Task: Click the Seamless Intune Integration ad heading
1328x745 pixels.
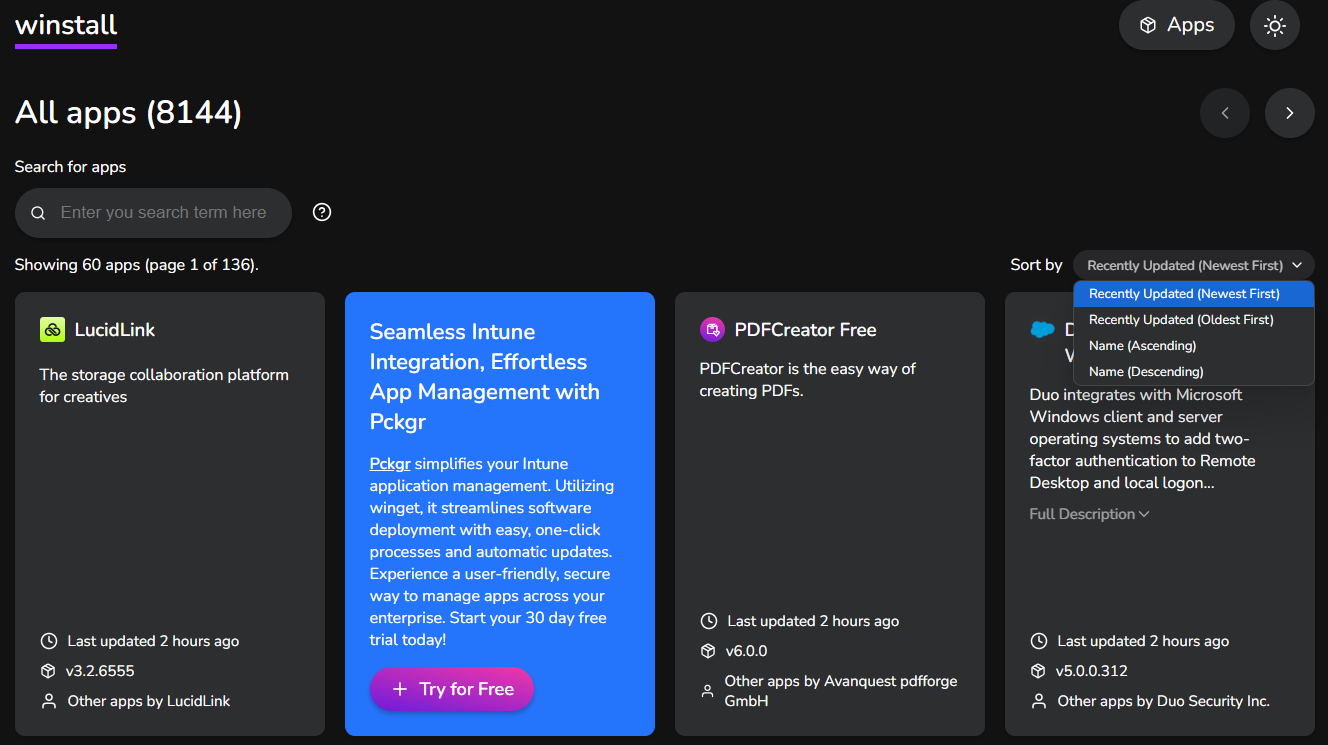Action: click(x=485, y=376)
